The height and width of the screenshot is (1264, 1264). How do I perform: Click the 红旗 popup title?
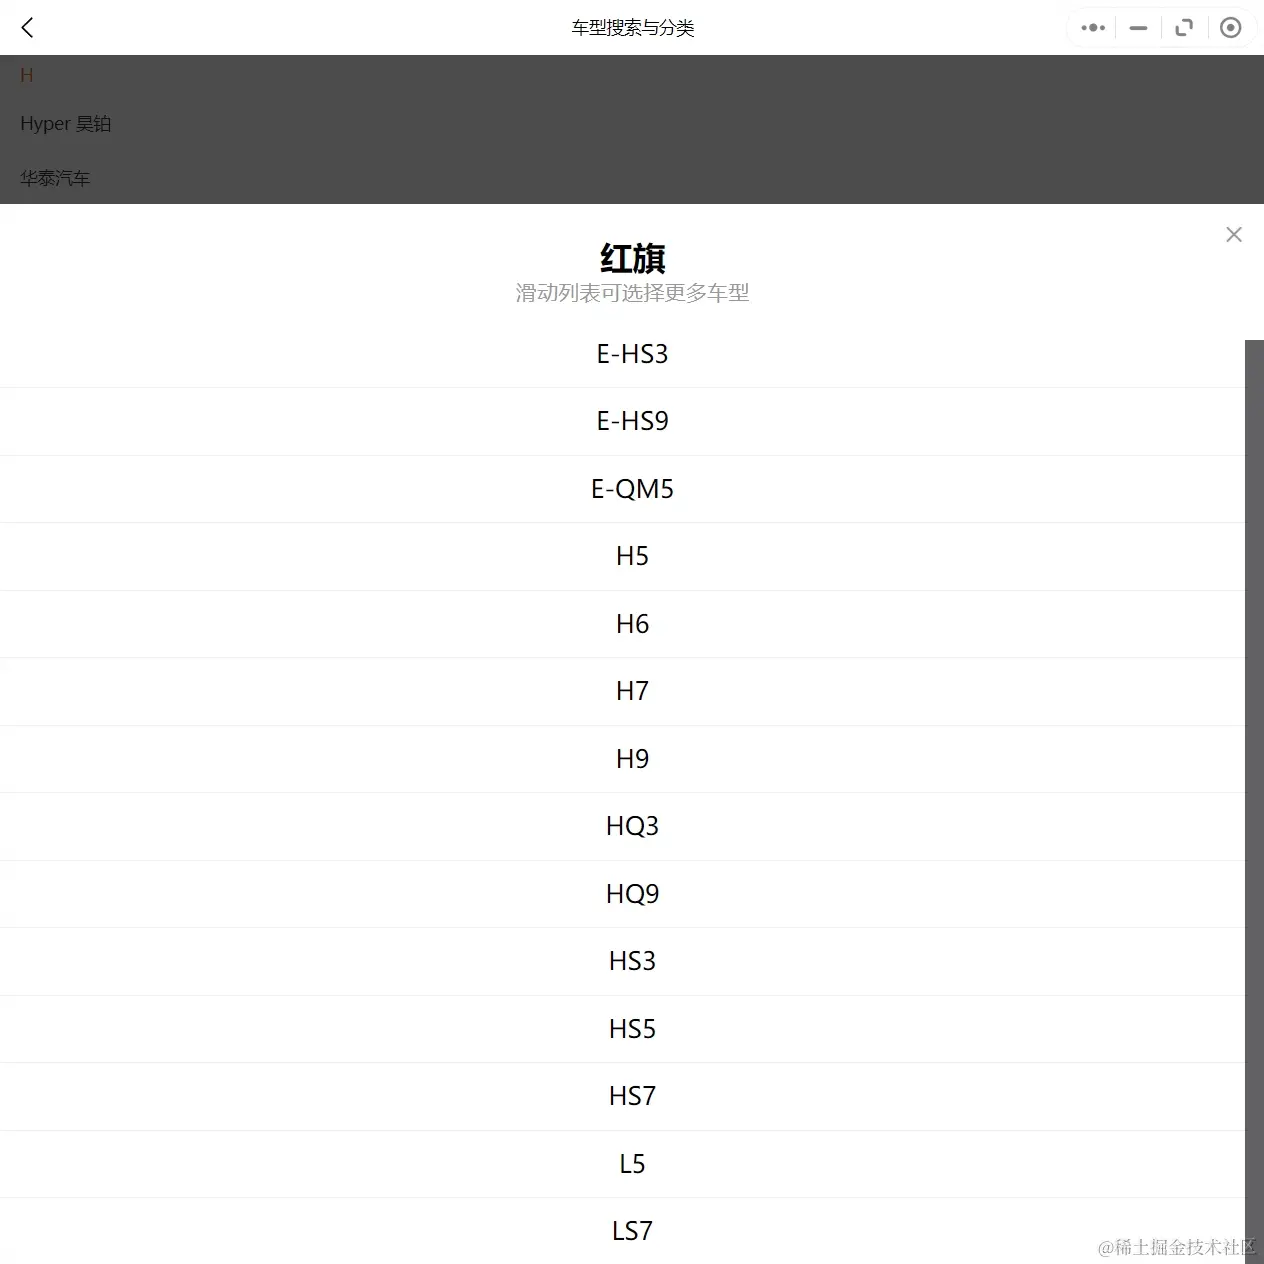pyautogui.click(x=632, y=258)
